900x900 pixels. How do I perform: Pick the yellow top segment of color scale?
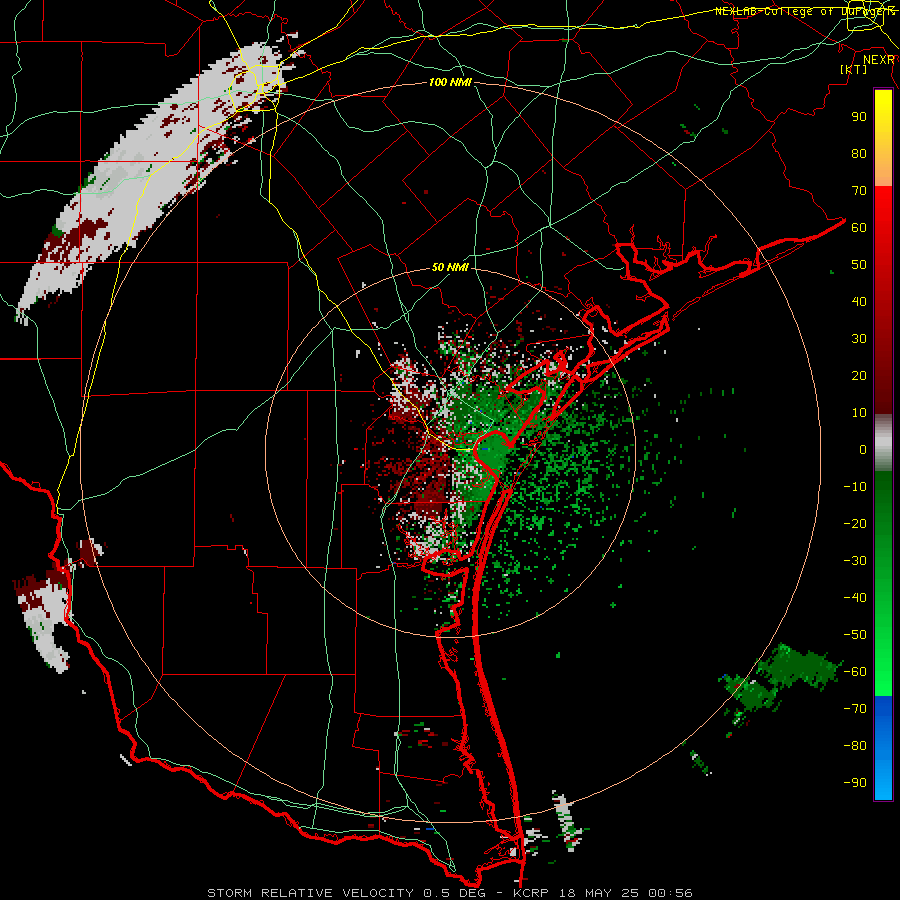coord(883,138)
